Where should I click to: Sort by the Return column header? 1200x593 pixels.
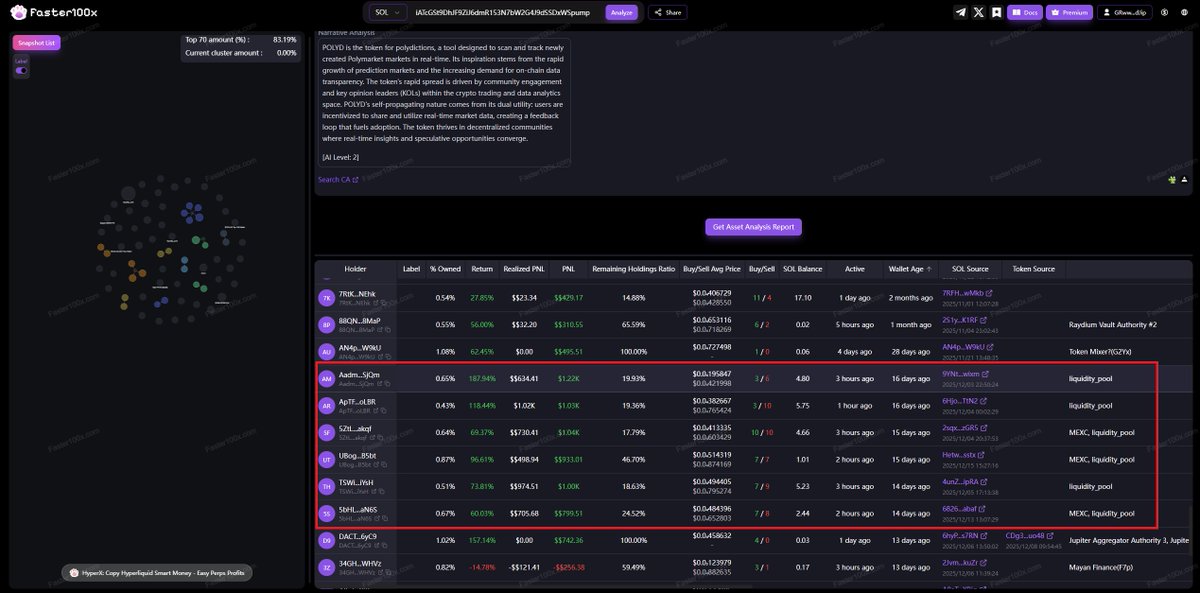[482, 269]
